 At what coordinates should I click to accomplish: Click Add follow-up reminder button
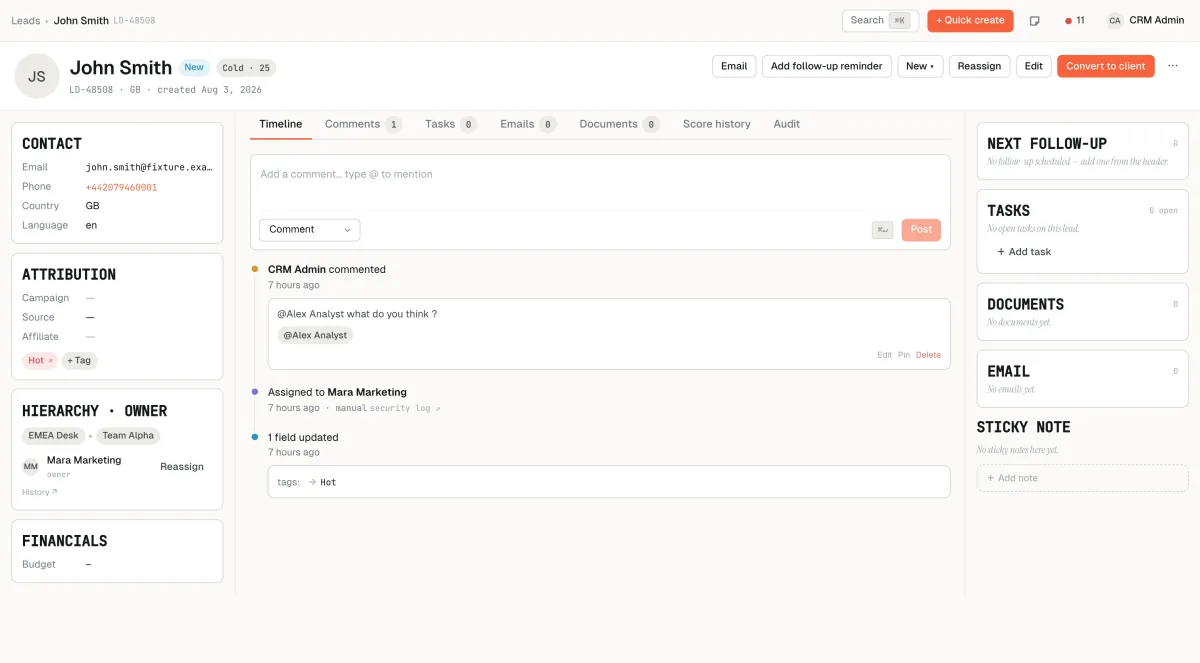[x=826, y=66]
